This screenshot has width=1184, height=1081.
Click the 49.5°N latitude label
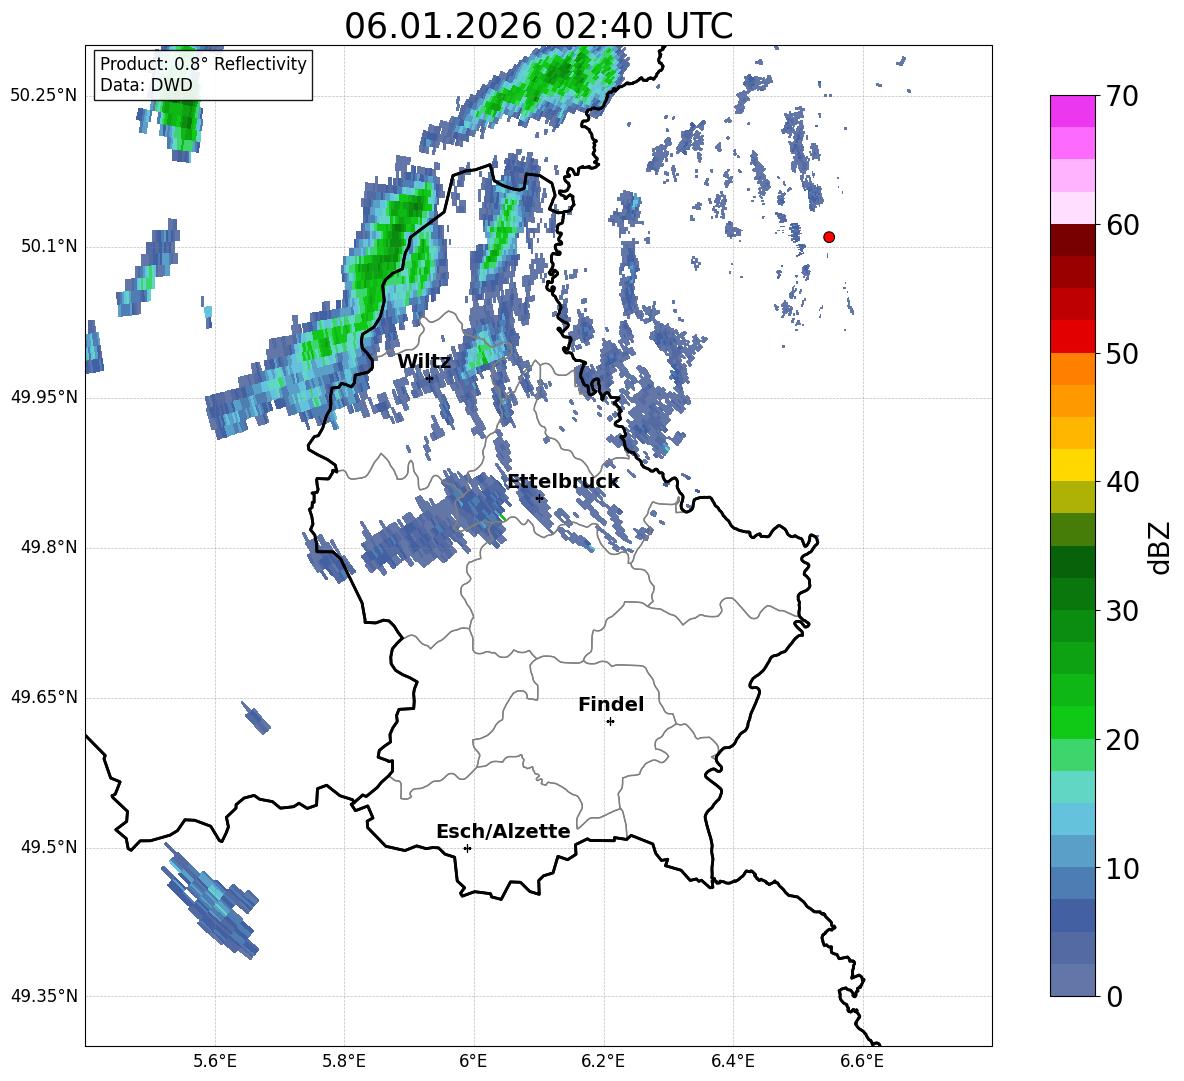[x=49, y=847]
